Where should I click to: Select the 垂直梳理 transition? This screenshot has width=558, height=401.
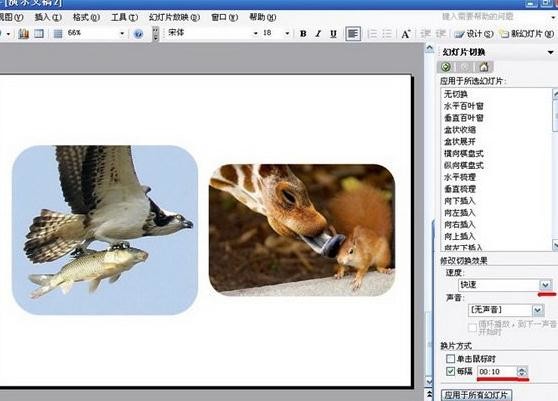pos(460,189)
